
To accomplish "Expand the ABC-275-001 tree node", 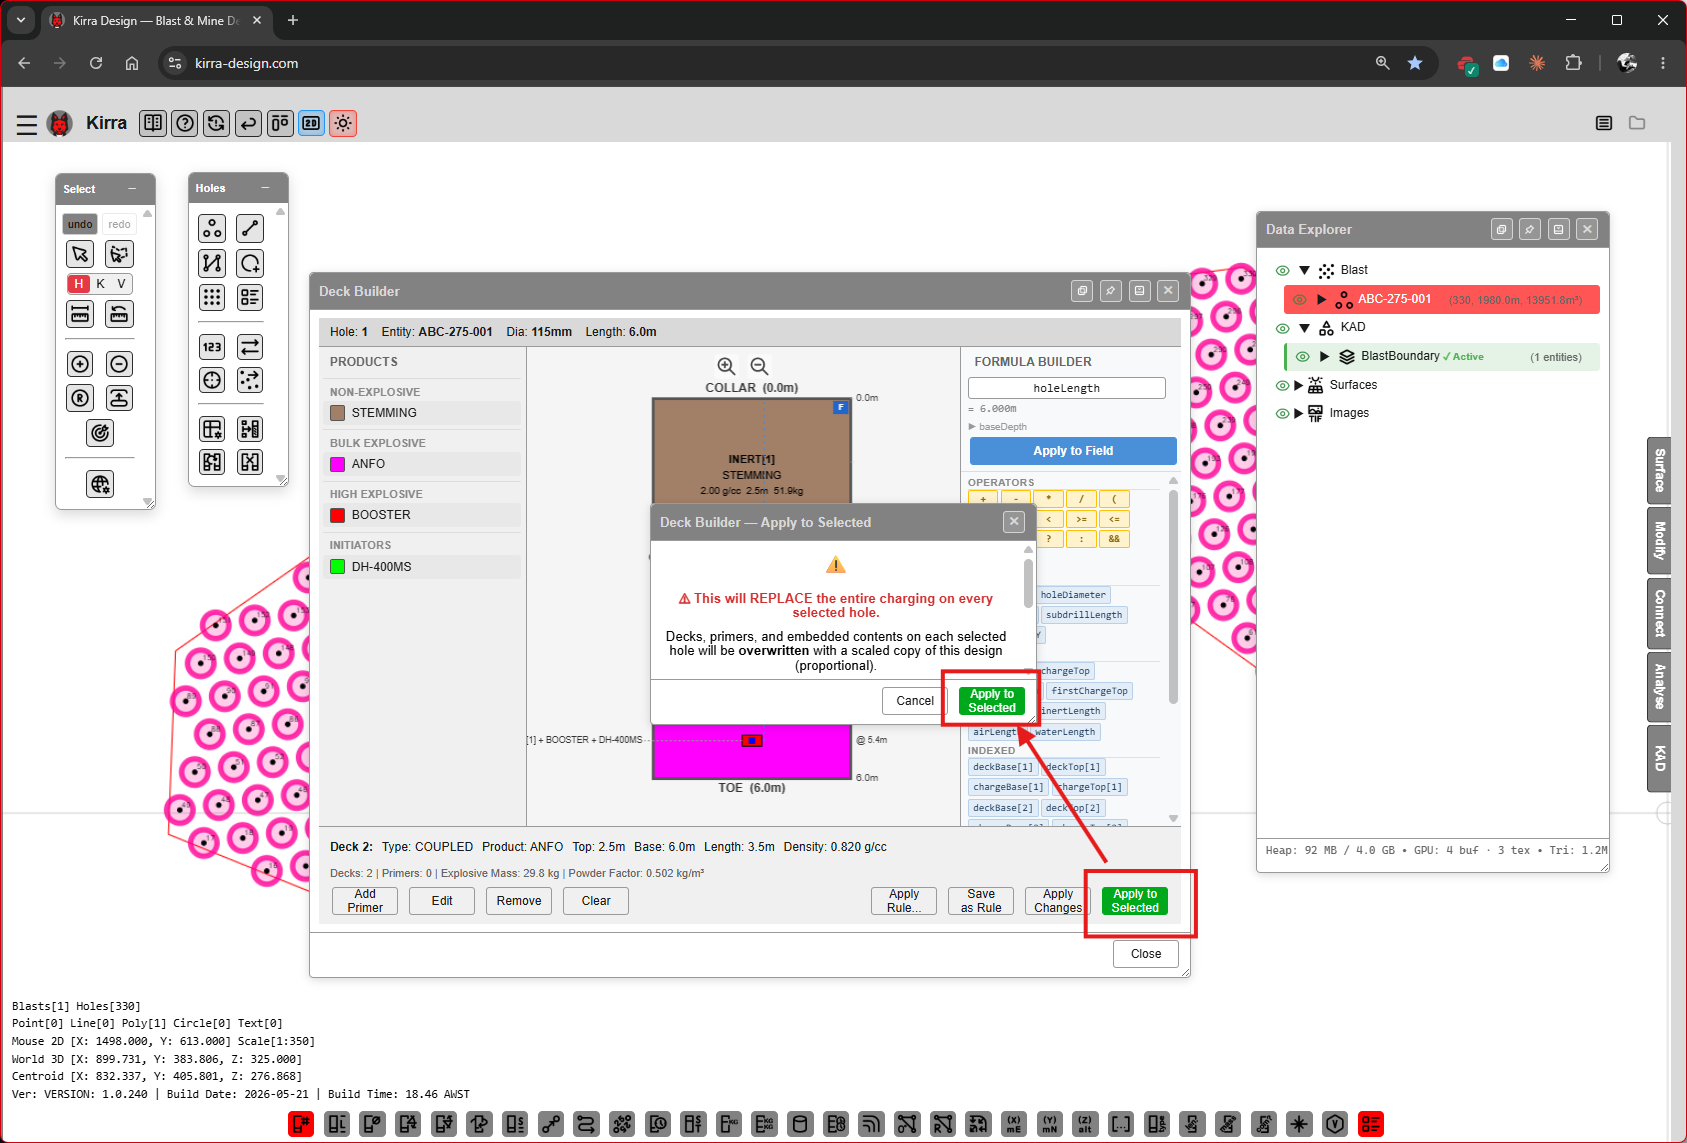I will tap(1322, 299).
